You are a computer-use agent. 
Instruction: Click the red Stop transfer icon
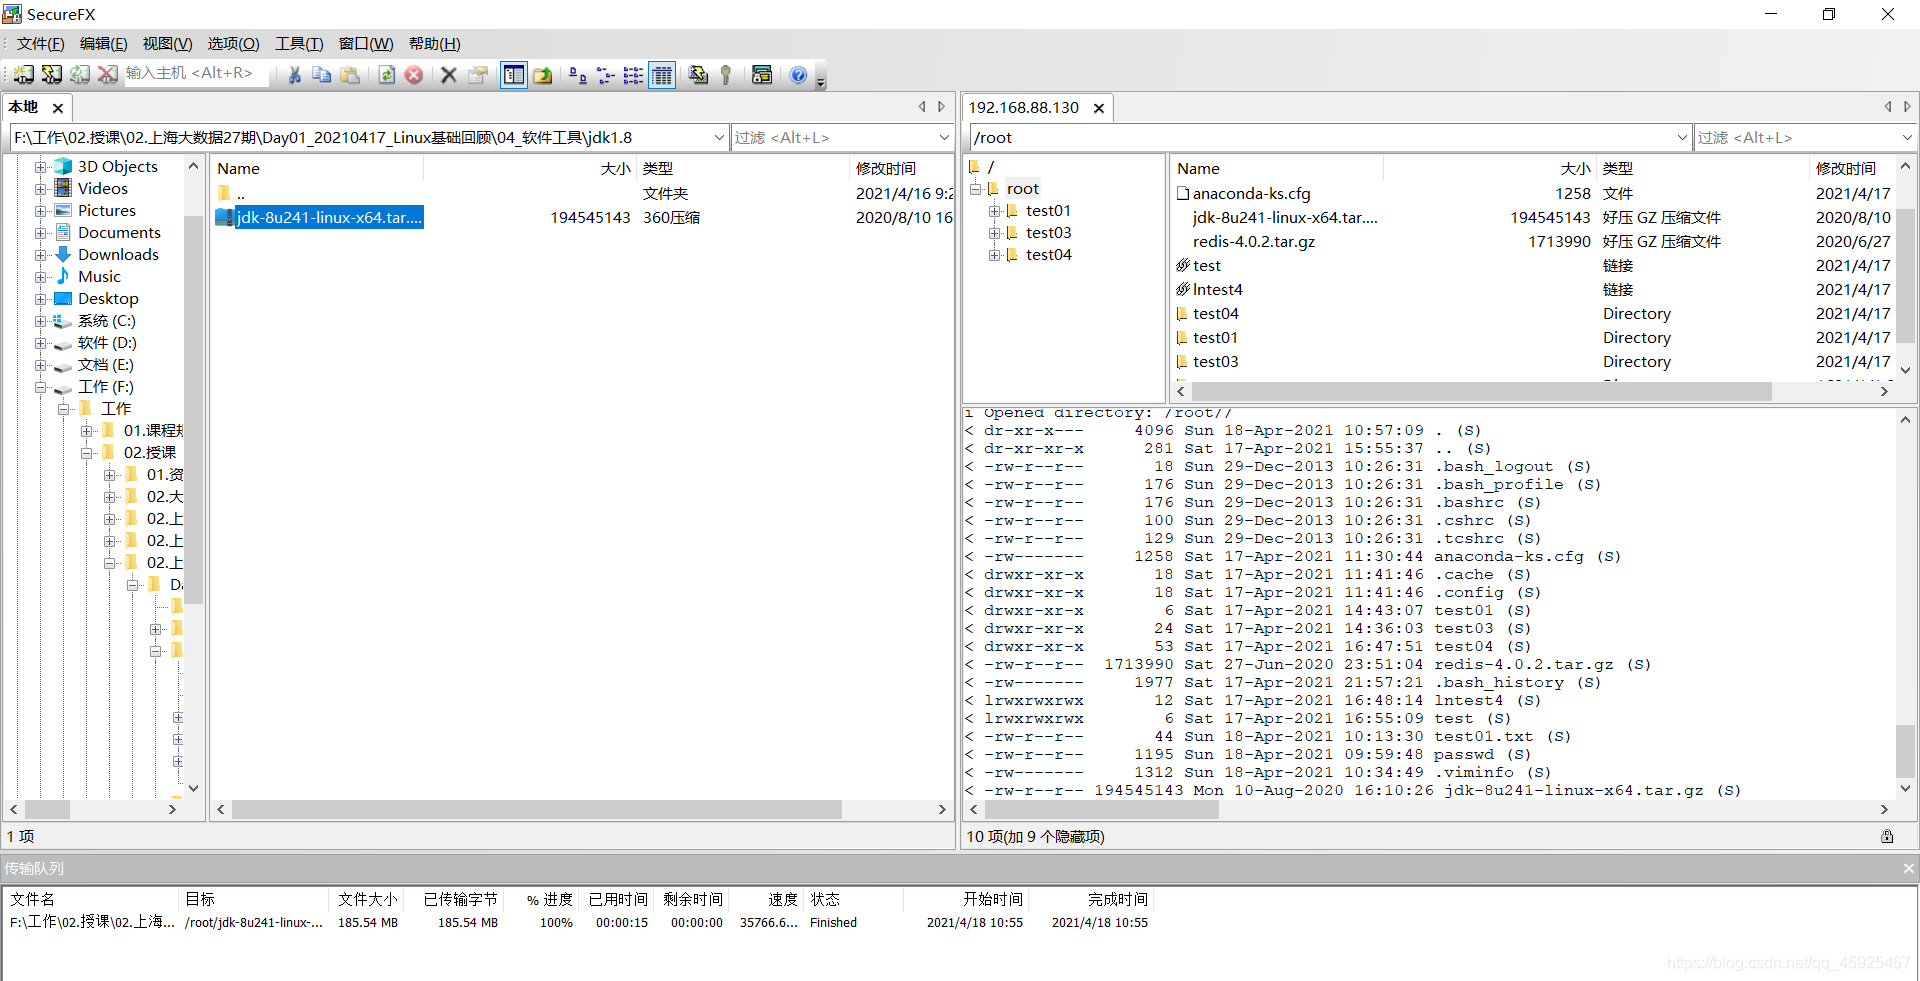tap(414, 75)
